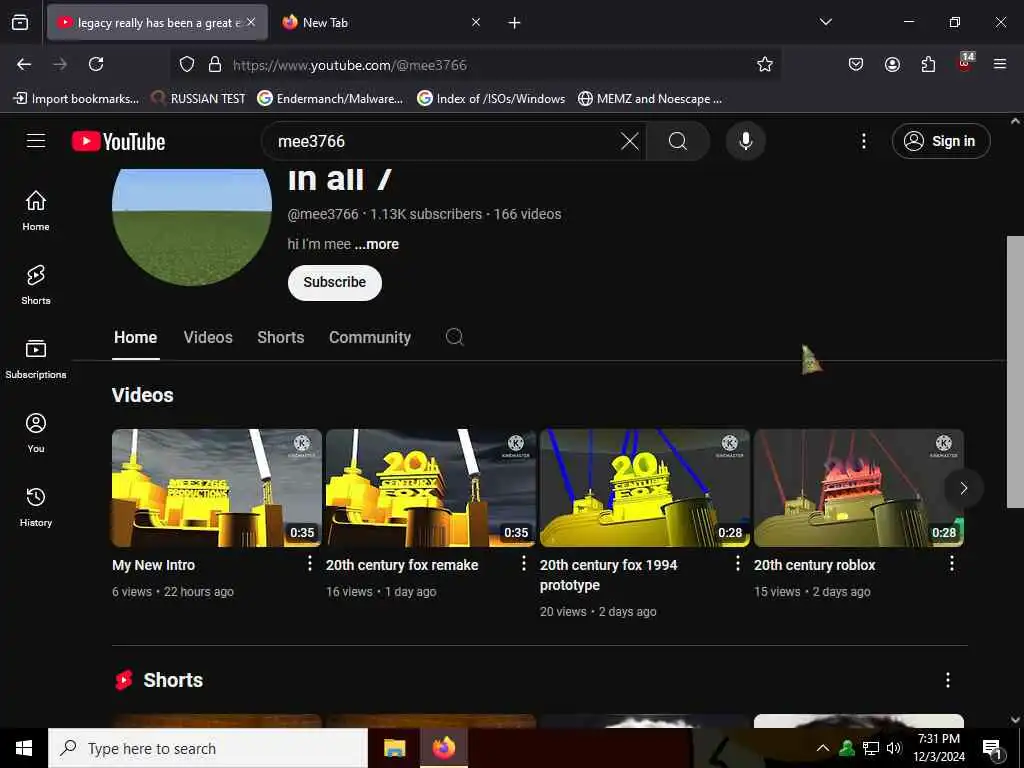Image resolution: width=1024 pixels, height=768 pixels.
Task: Open the 20th century fox remake thumbnail
Action: tap(431, 488)
